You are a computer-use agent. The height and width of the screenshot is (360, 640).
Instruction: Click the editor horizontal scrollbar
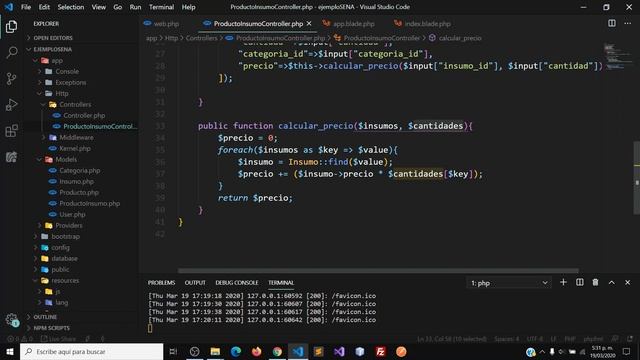pos(378,271)
